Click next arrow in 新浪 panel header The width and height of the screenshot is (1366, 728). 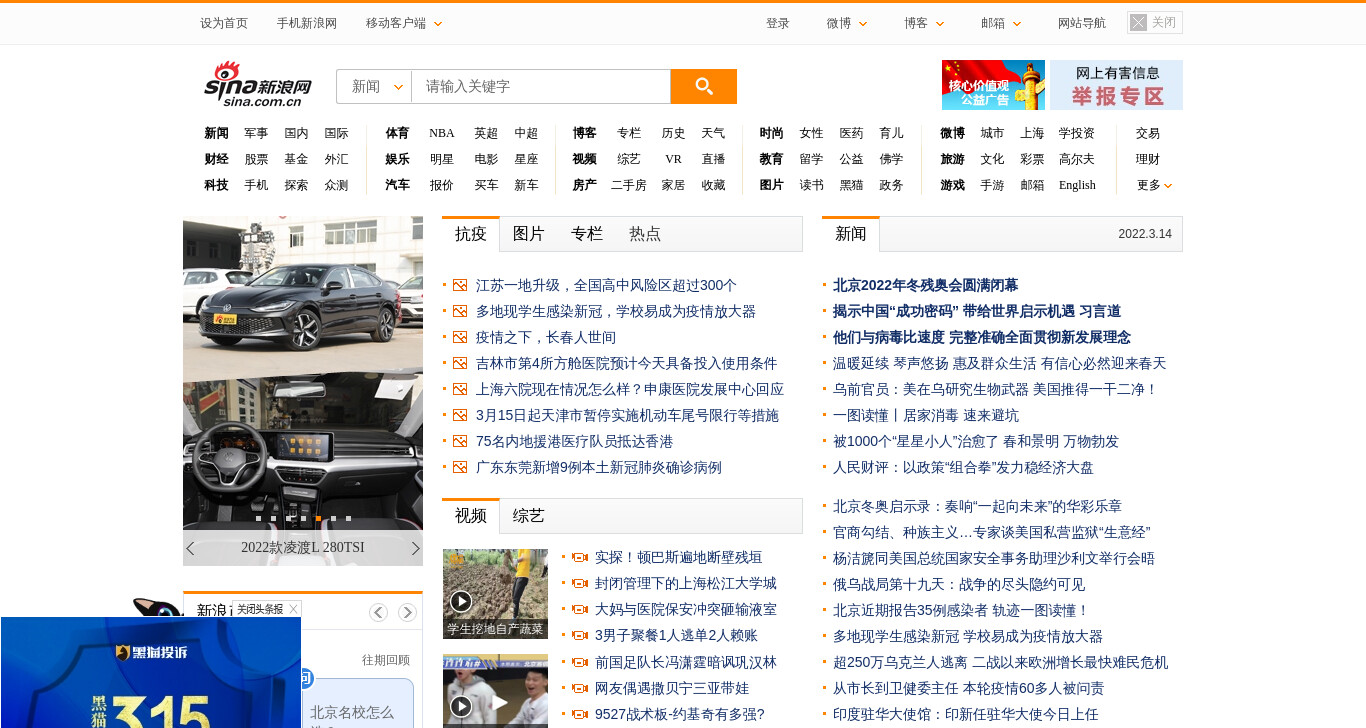[407, 612]
